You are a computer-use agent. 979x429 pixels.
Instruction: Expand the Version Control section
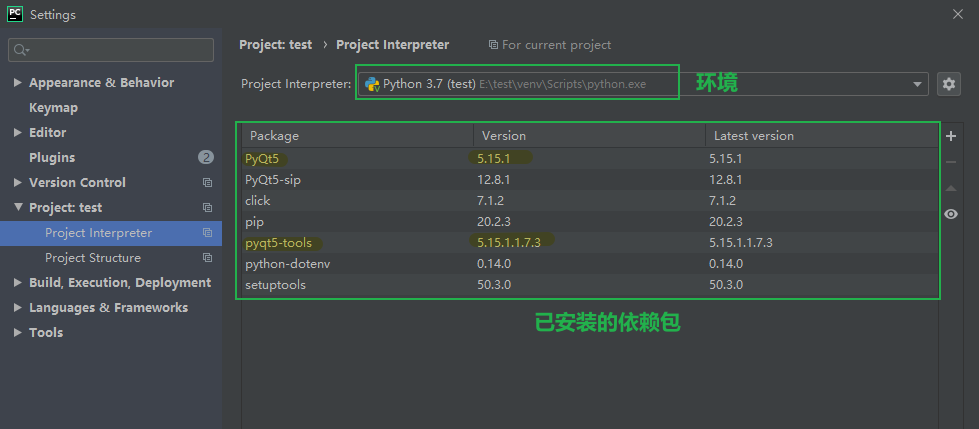click(x=17, y=182)
